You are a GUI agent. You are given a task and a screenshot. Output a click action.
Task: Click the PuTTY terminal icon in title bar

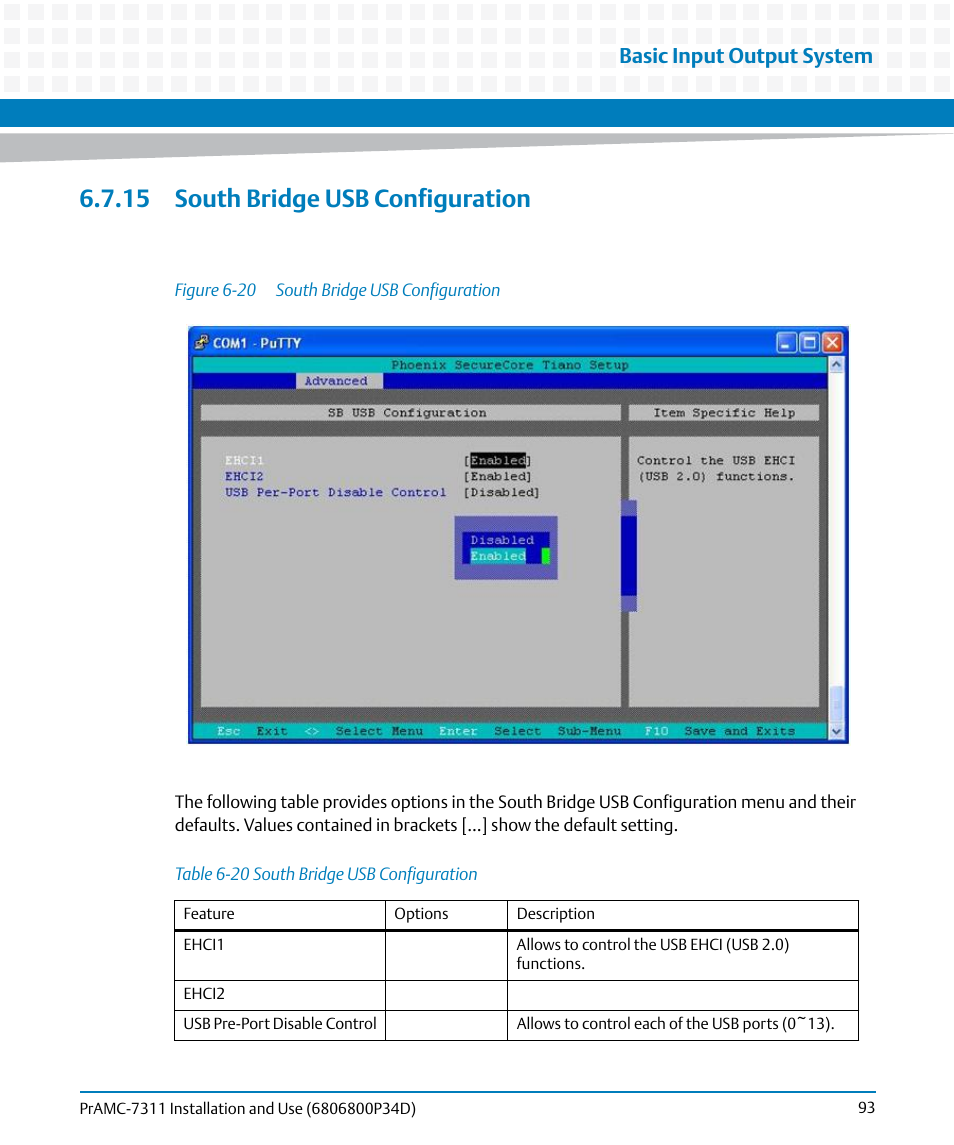coord(201,342)
